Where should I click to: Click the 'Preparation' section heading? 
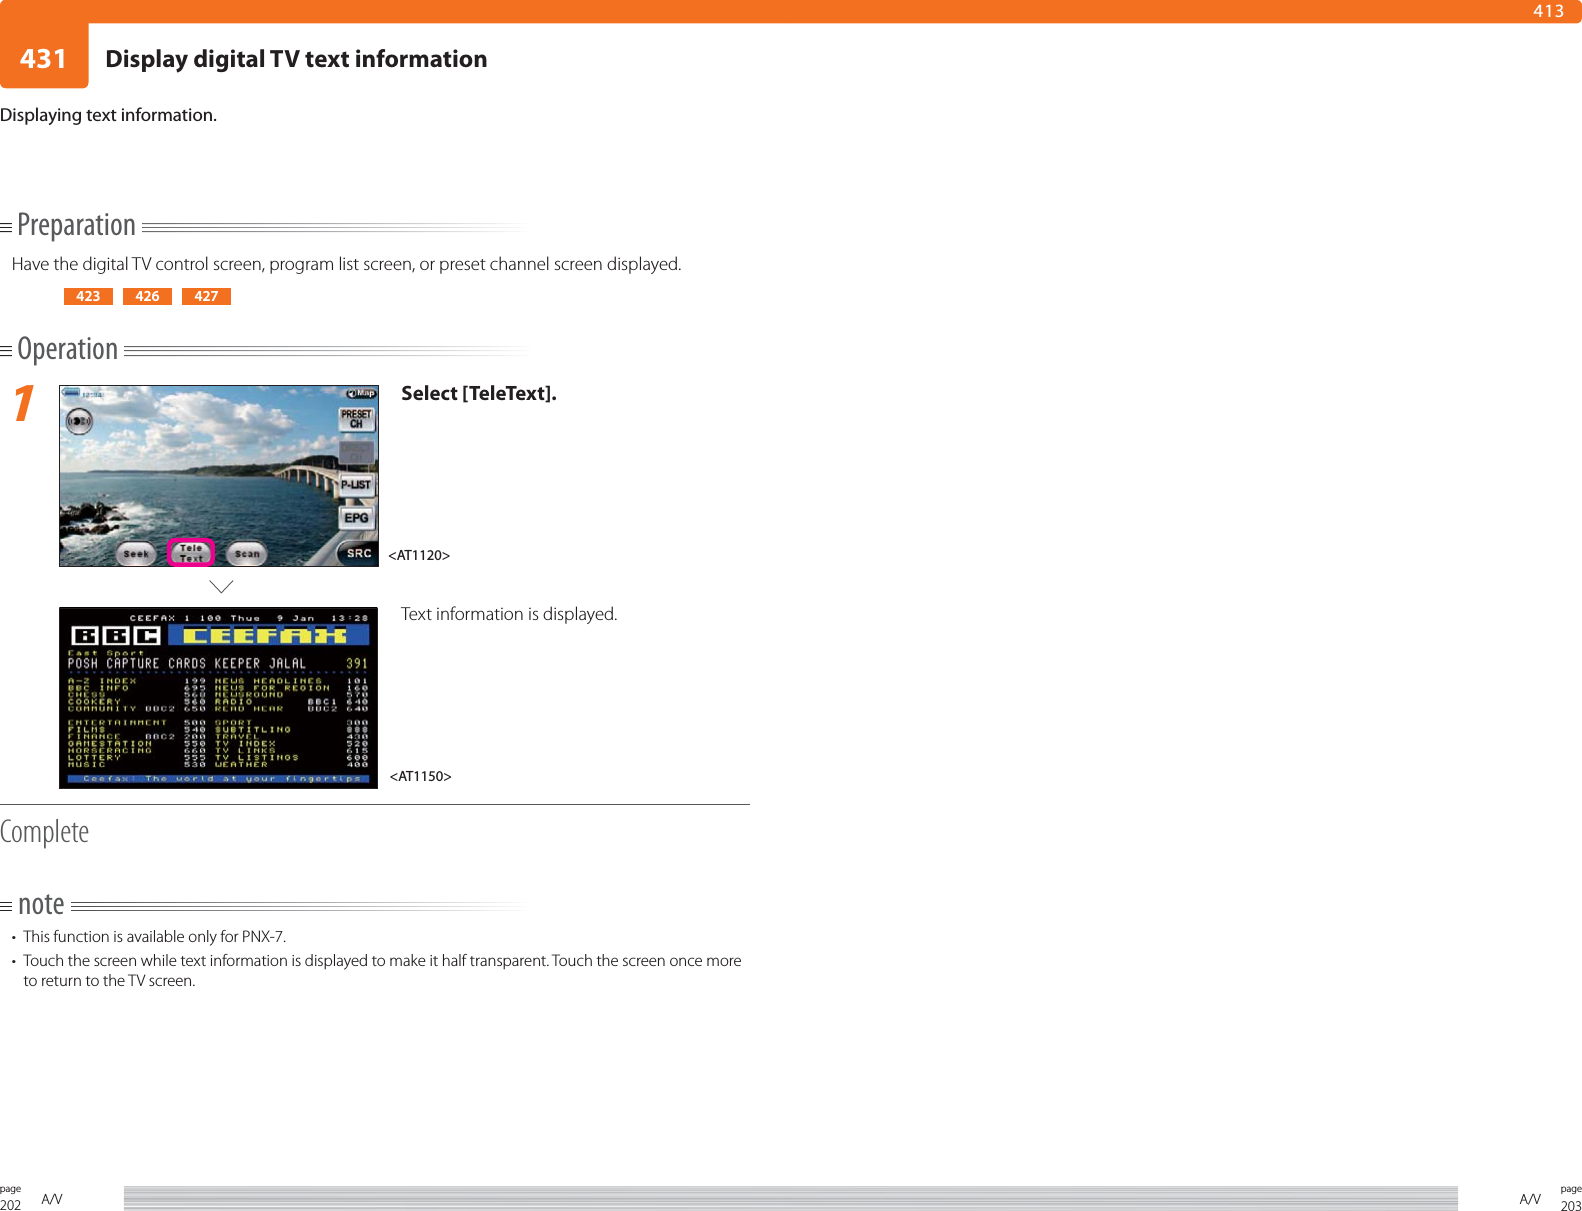pos(76,225)
